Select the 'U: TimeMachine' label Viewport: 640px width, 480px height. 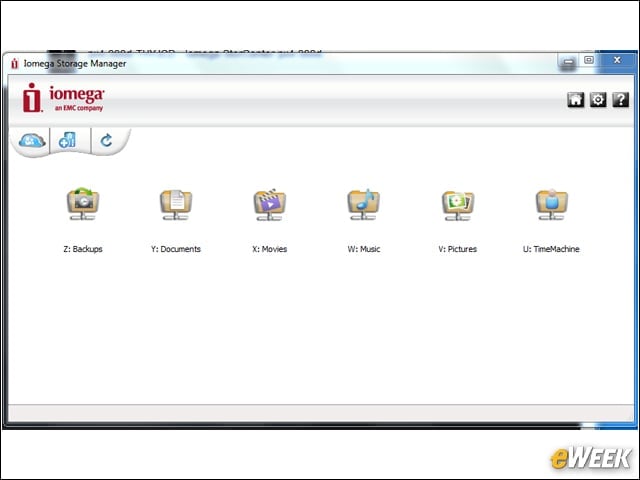pyautogui.click(x=551, y=249)
